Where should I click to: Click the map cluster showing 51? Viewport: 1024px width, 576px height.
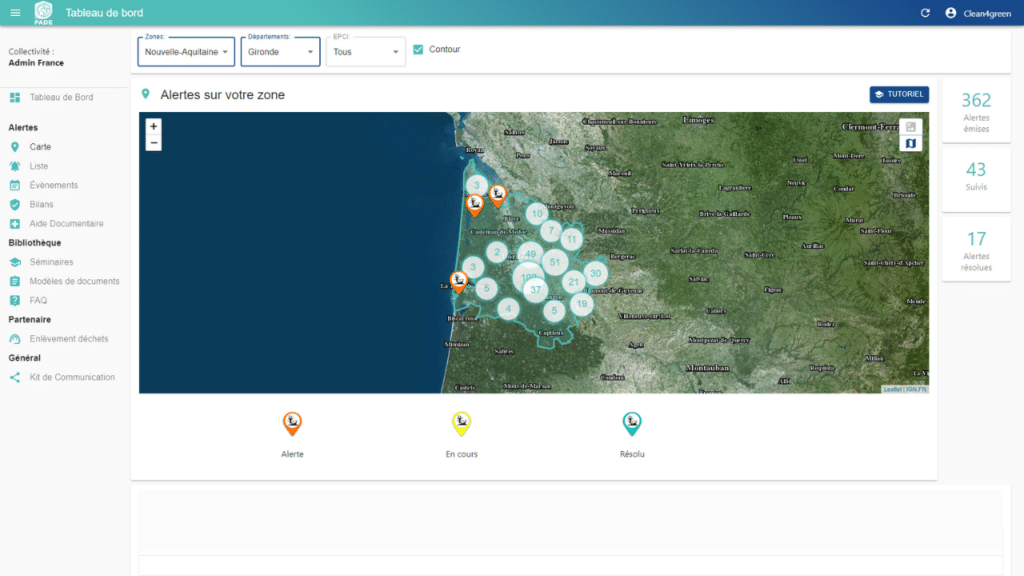coord(555,263)
